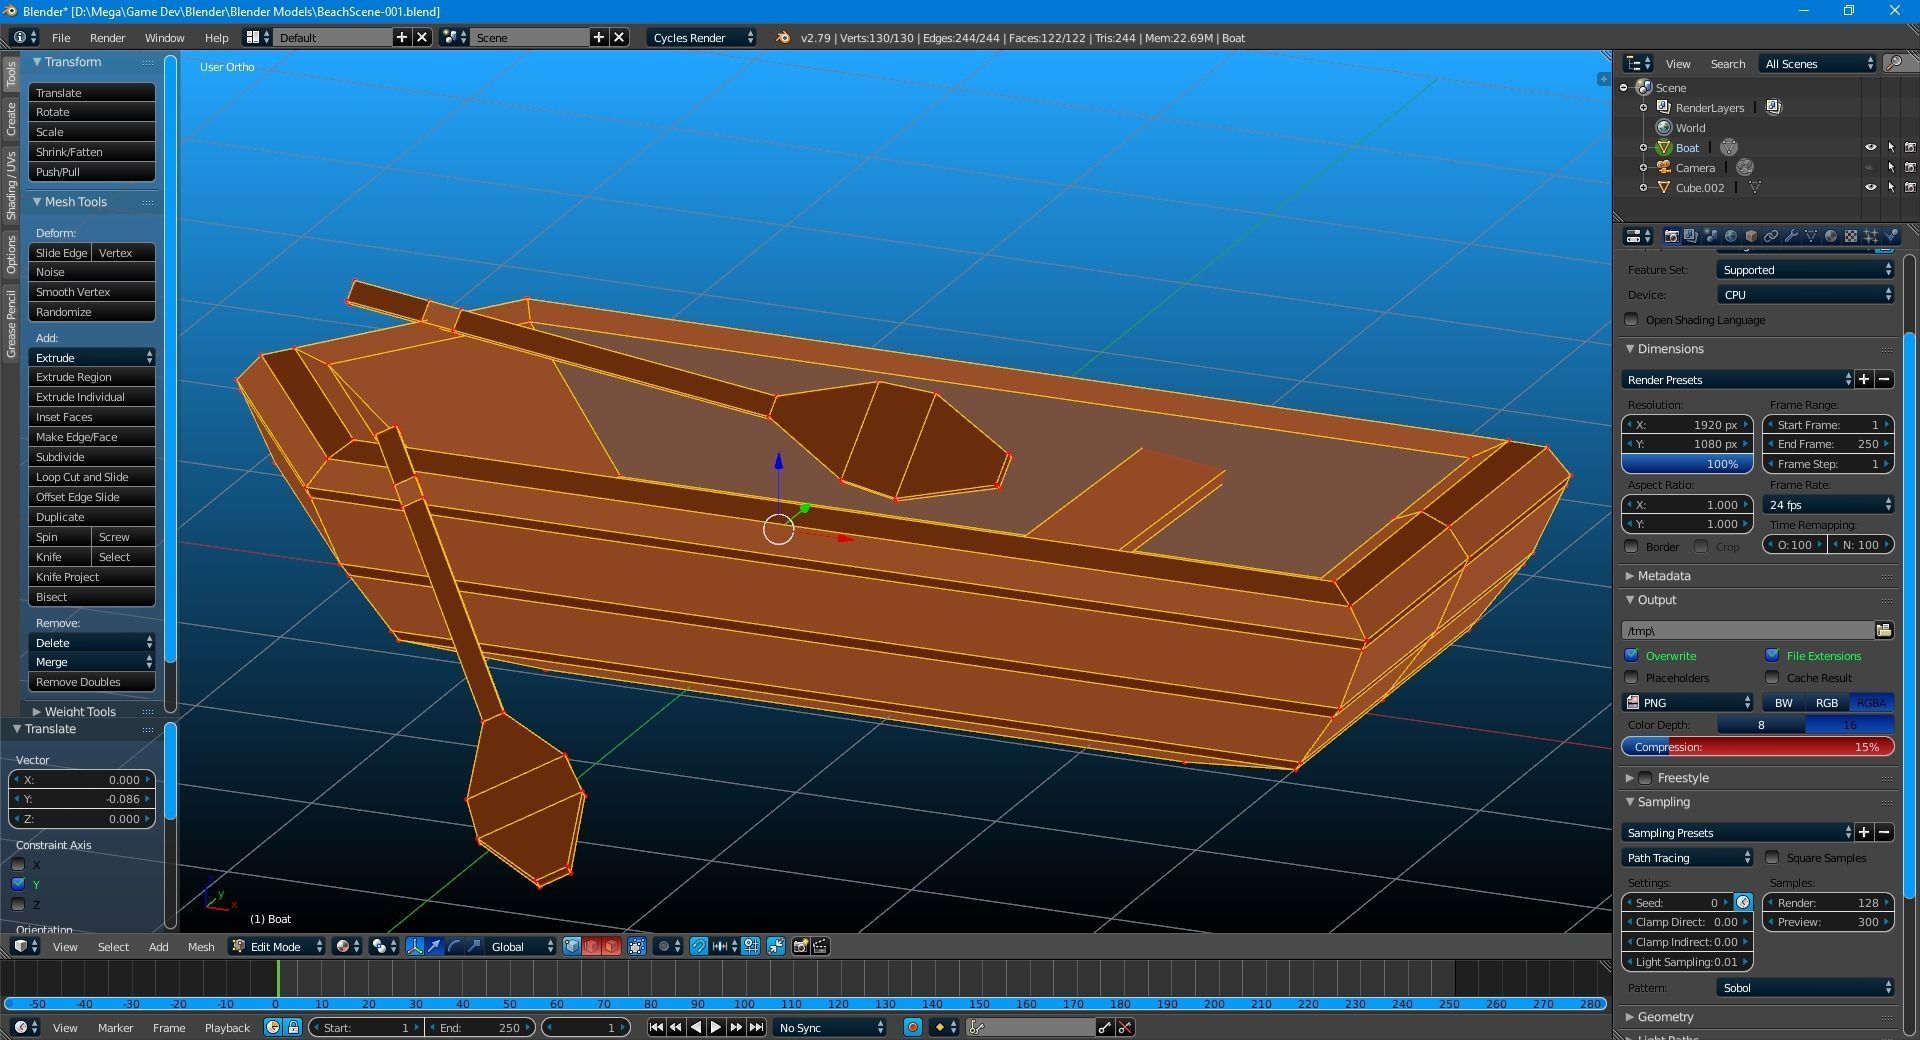1920x1040 pixels.
Task: Enable Open Shading Language checkbox
Action: coord(1632,320)
